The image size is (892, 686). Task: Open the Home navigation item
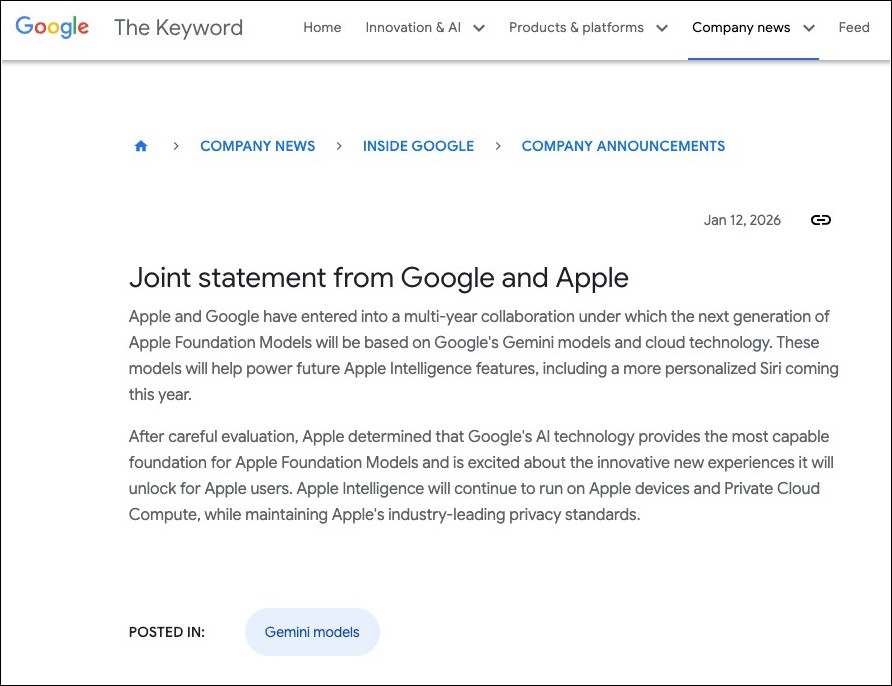coord(322,28)
